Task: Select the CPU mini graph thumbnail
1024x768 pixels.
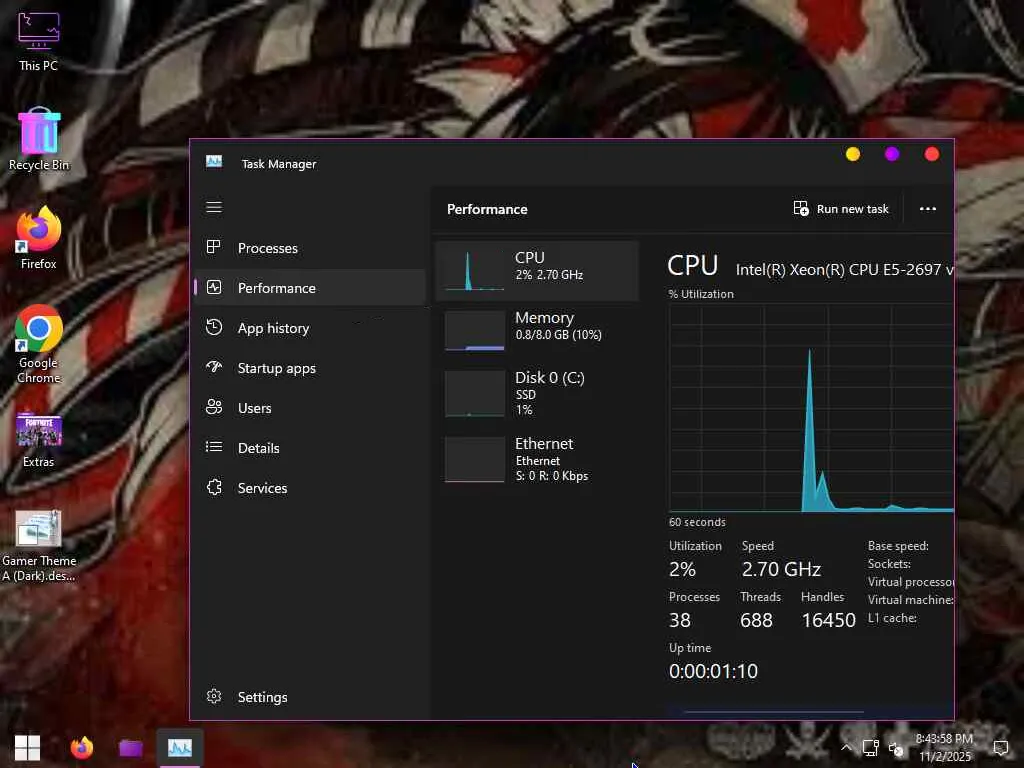Action: coord(475,270)
